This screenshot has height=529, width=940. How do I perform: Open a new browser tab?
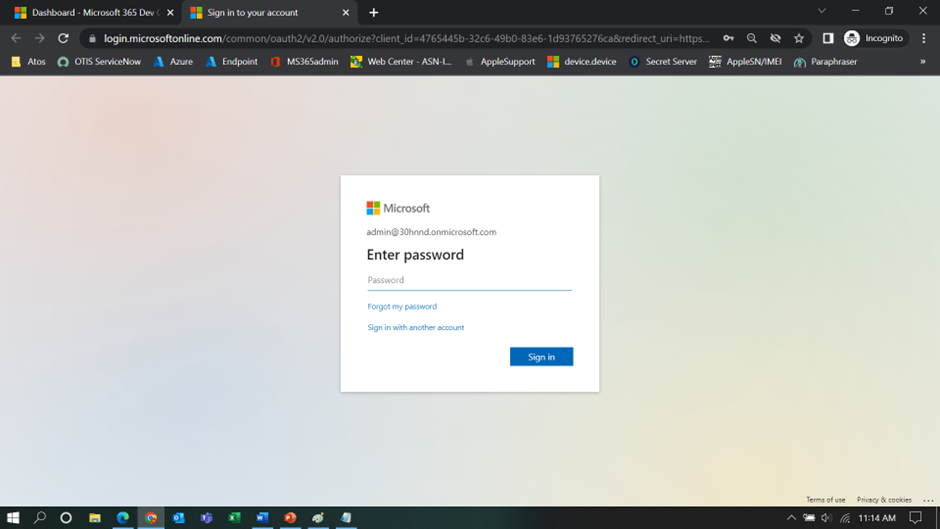point(373,13)
